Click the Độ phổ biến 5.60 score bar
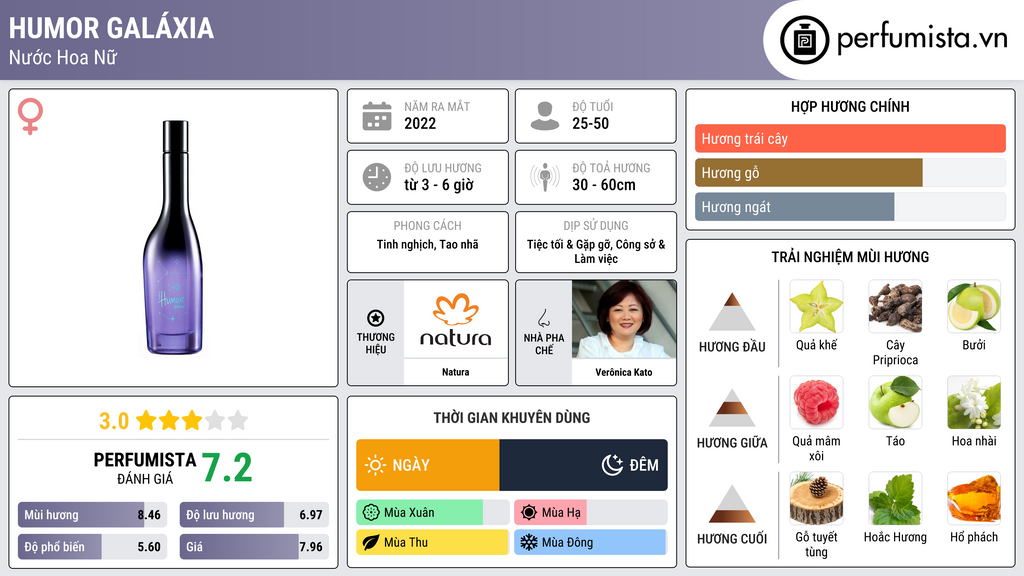This screenshot has height=576, width=1024. [92, 547]
